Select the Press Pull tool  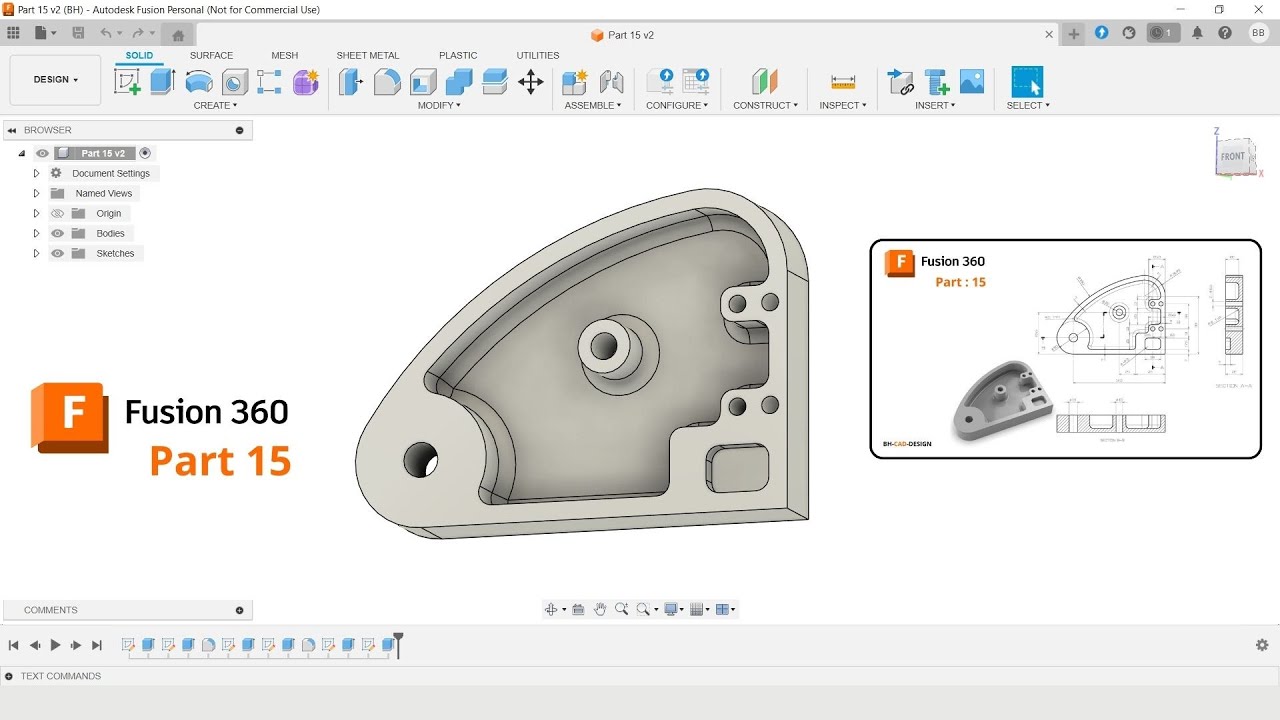point(350,82)
